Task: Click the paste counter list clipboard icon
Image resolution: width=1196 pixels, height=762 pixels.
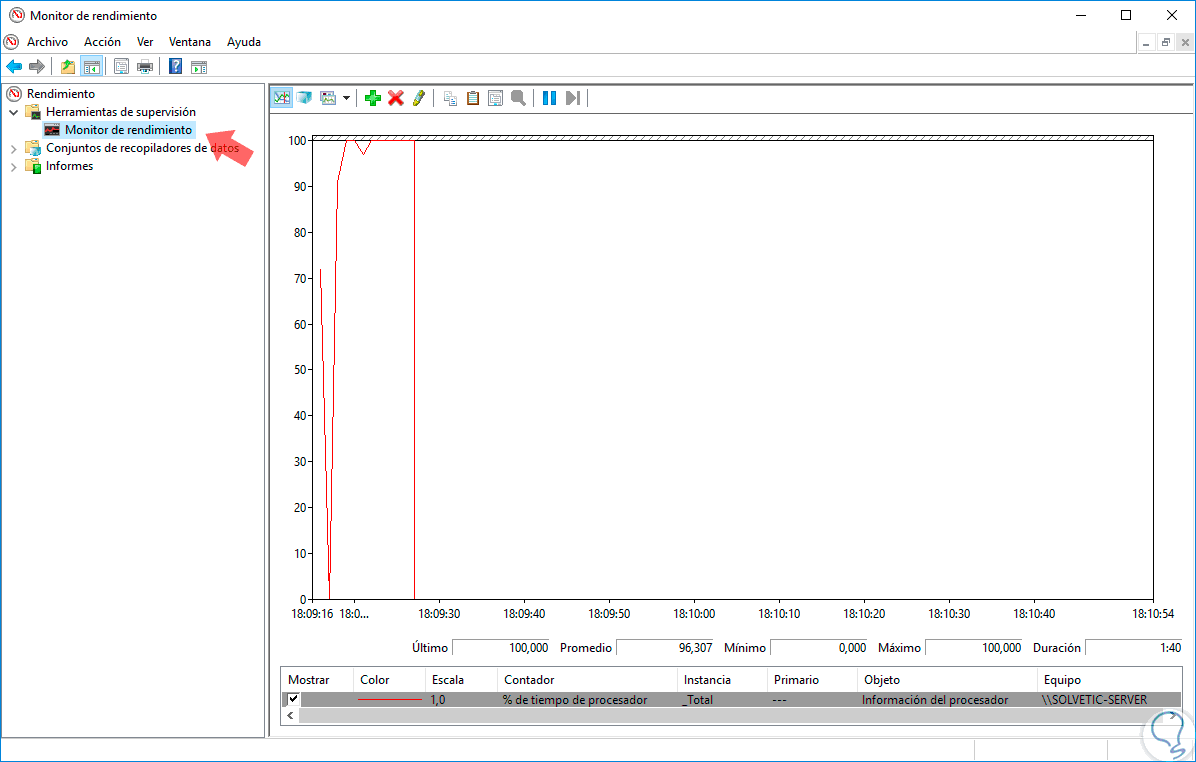Action: 473,98
